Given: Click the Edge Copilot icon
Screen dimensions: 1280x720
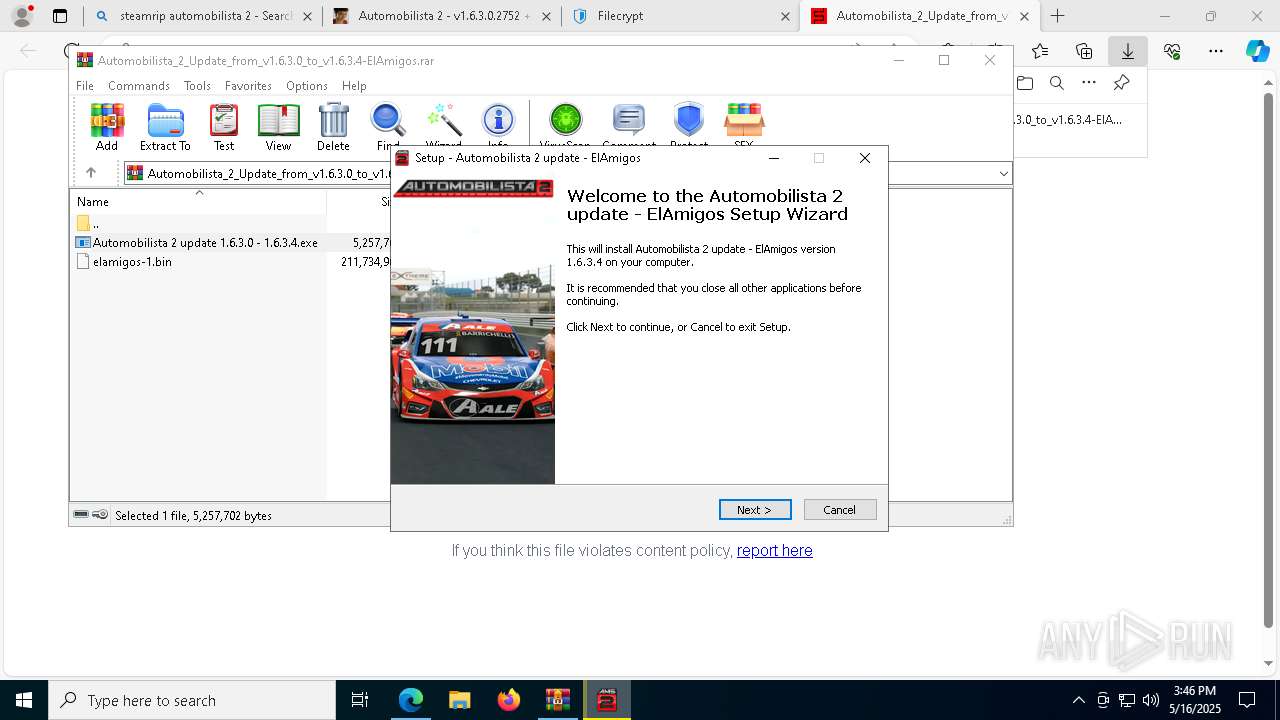Looking at the screenshot, I should (x=1257, y=51).
